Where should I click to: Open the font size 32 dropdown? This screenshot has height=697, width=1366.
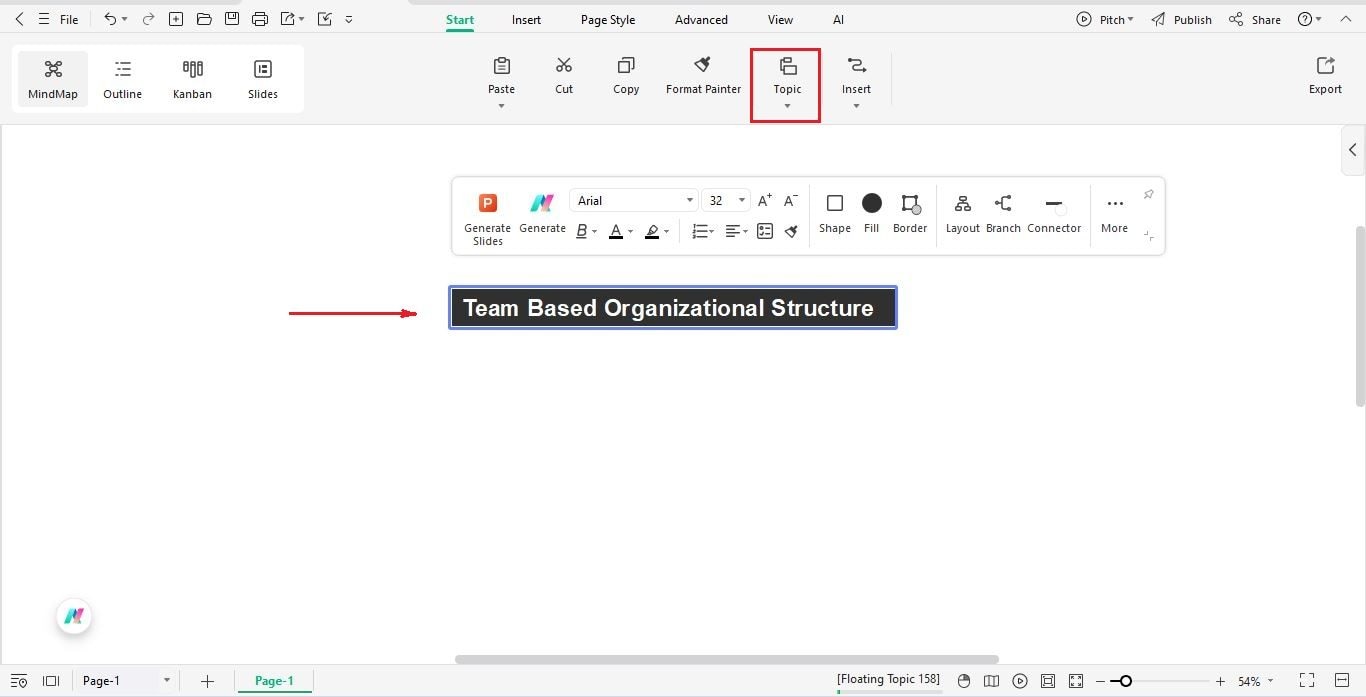point(725,201)
